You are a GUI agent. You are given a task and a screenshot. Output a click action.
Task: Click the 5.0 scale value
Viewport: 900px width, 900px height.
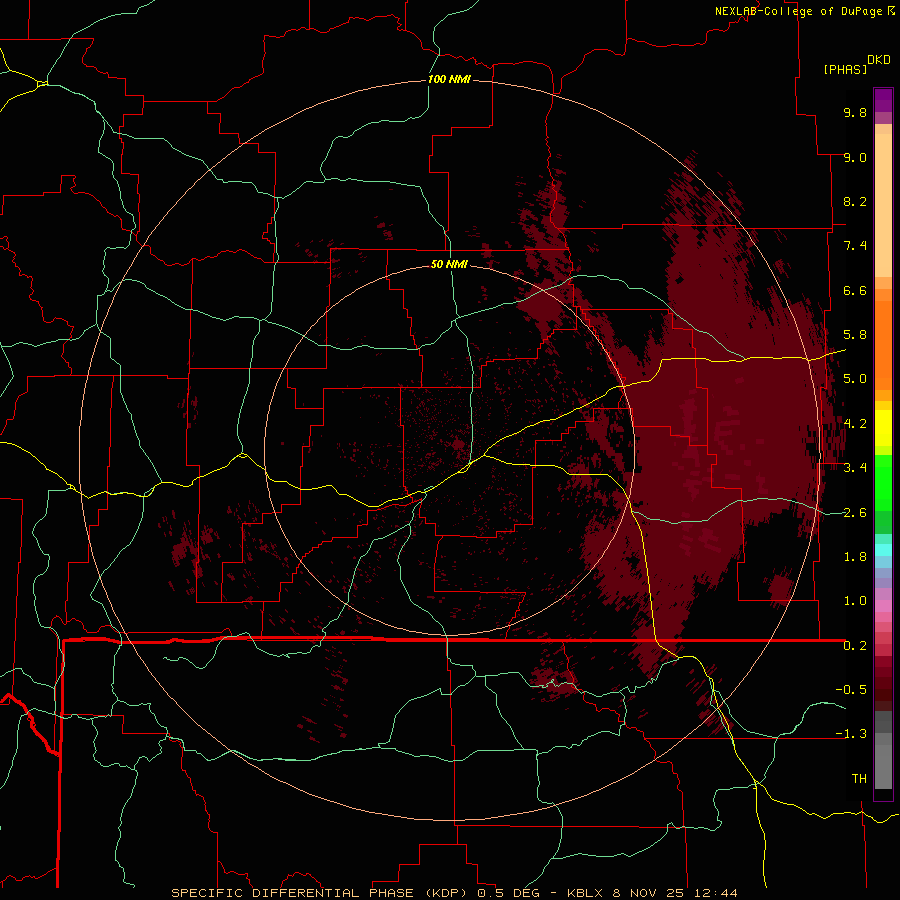[x=855, y=379]
